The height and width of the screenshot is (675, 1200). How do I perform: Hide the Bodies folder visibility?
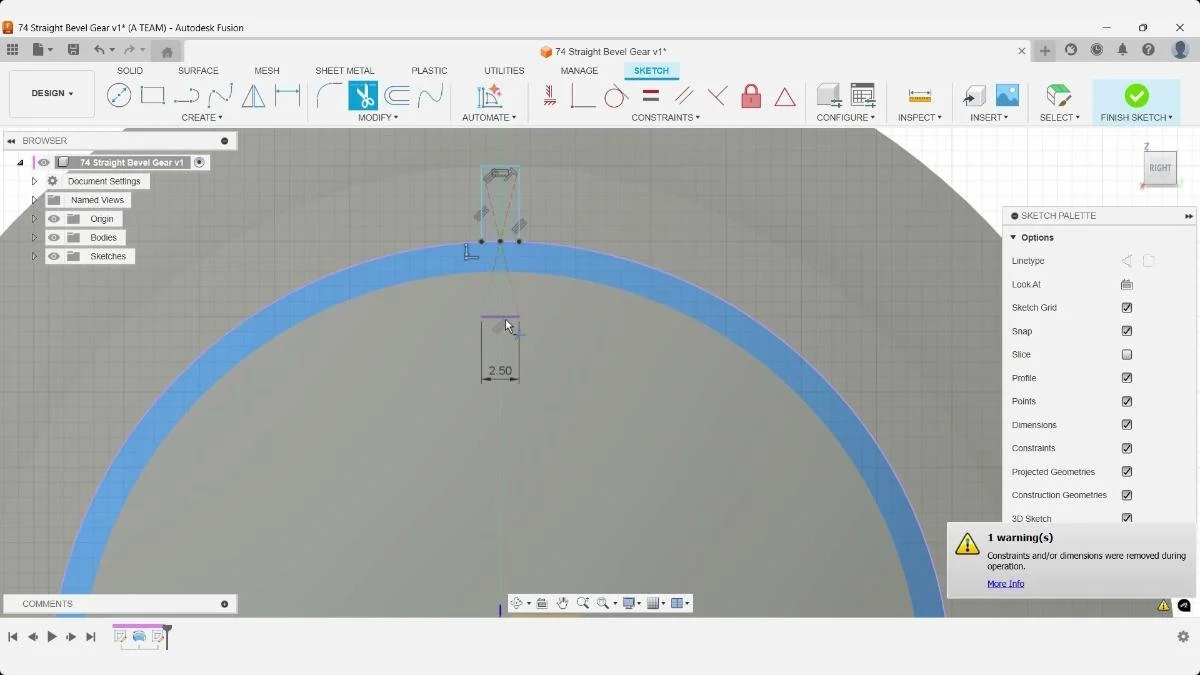[54, 238]
